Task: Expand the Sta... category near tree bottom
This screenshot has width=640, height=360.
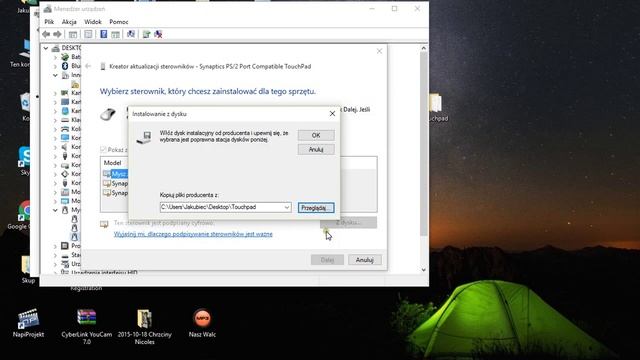Action: coord(55,255)
